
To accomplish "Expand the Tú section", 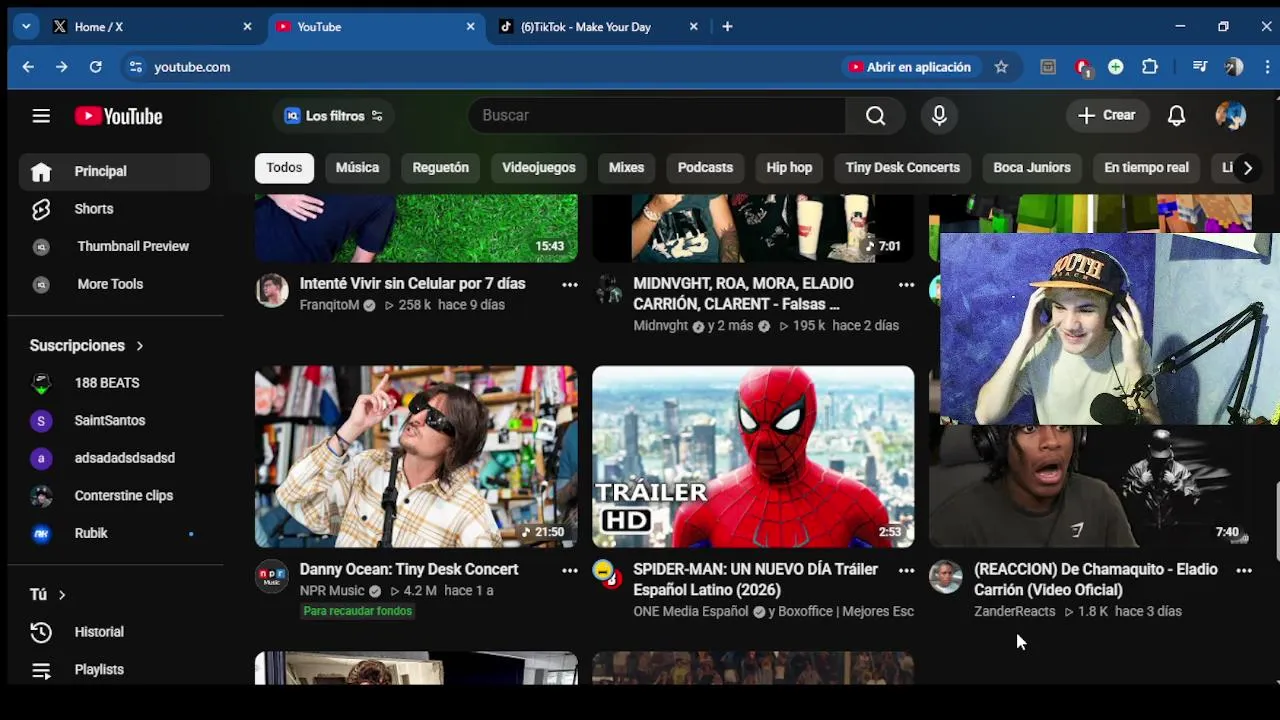I will 48,595.
